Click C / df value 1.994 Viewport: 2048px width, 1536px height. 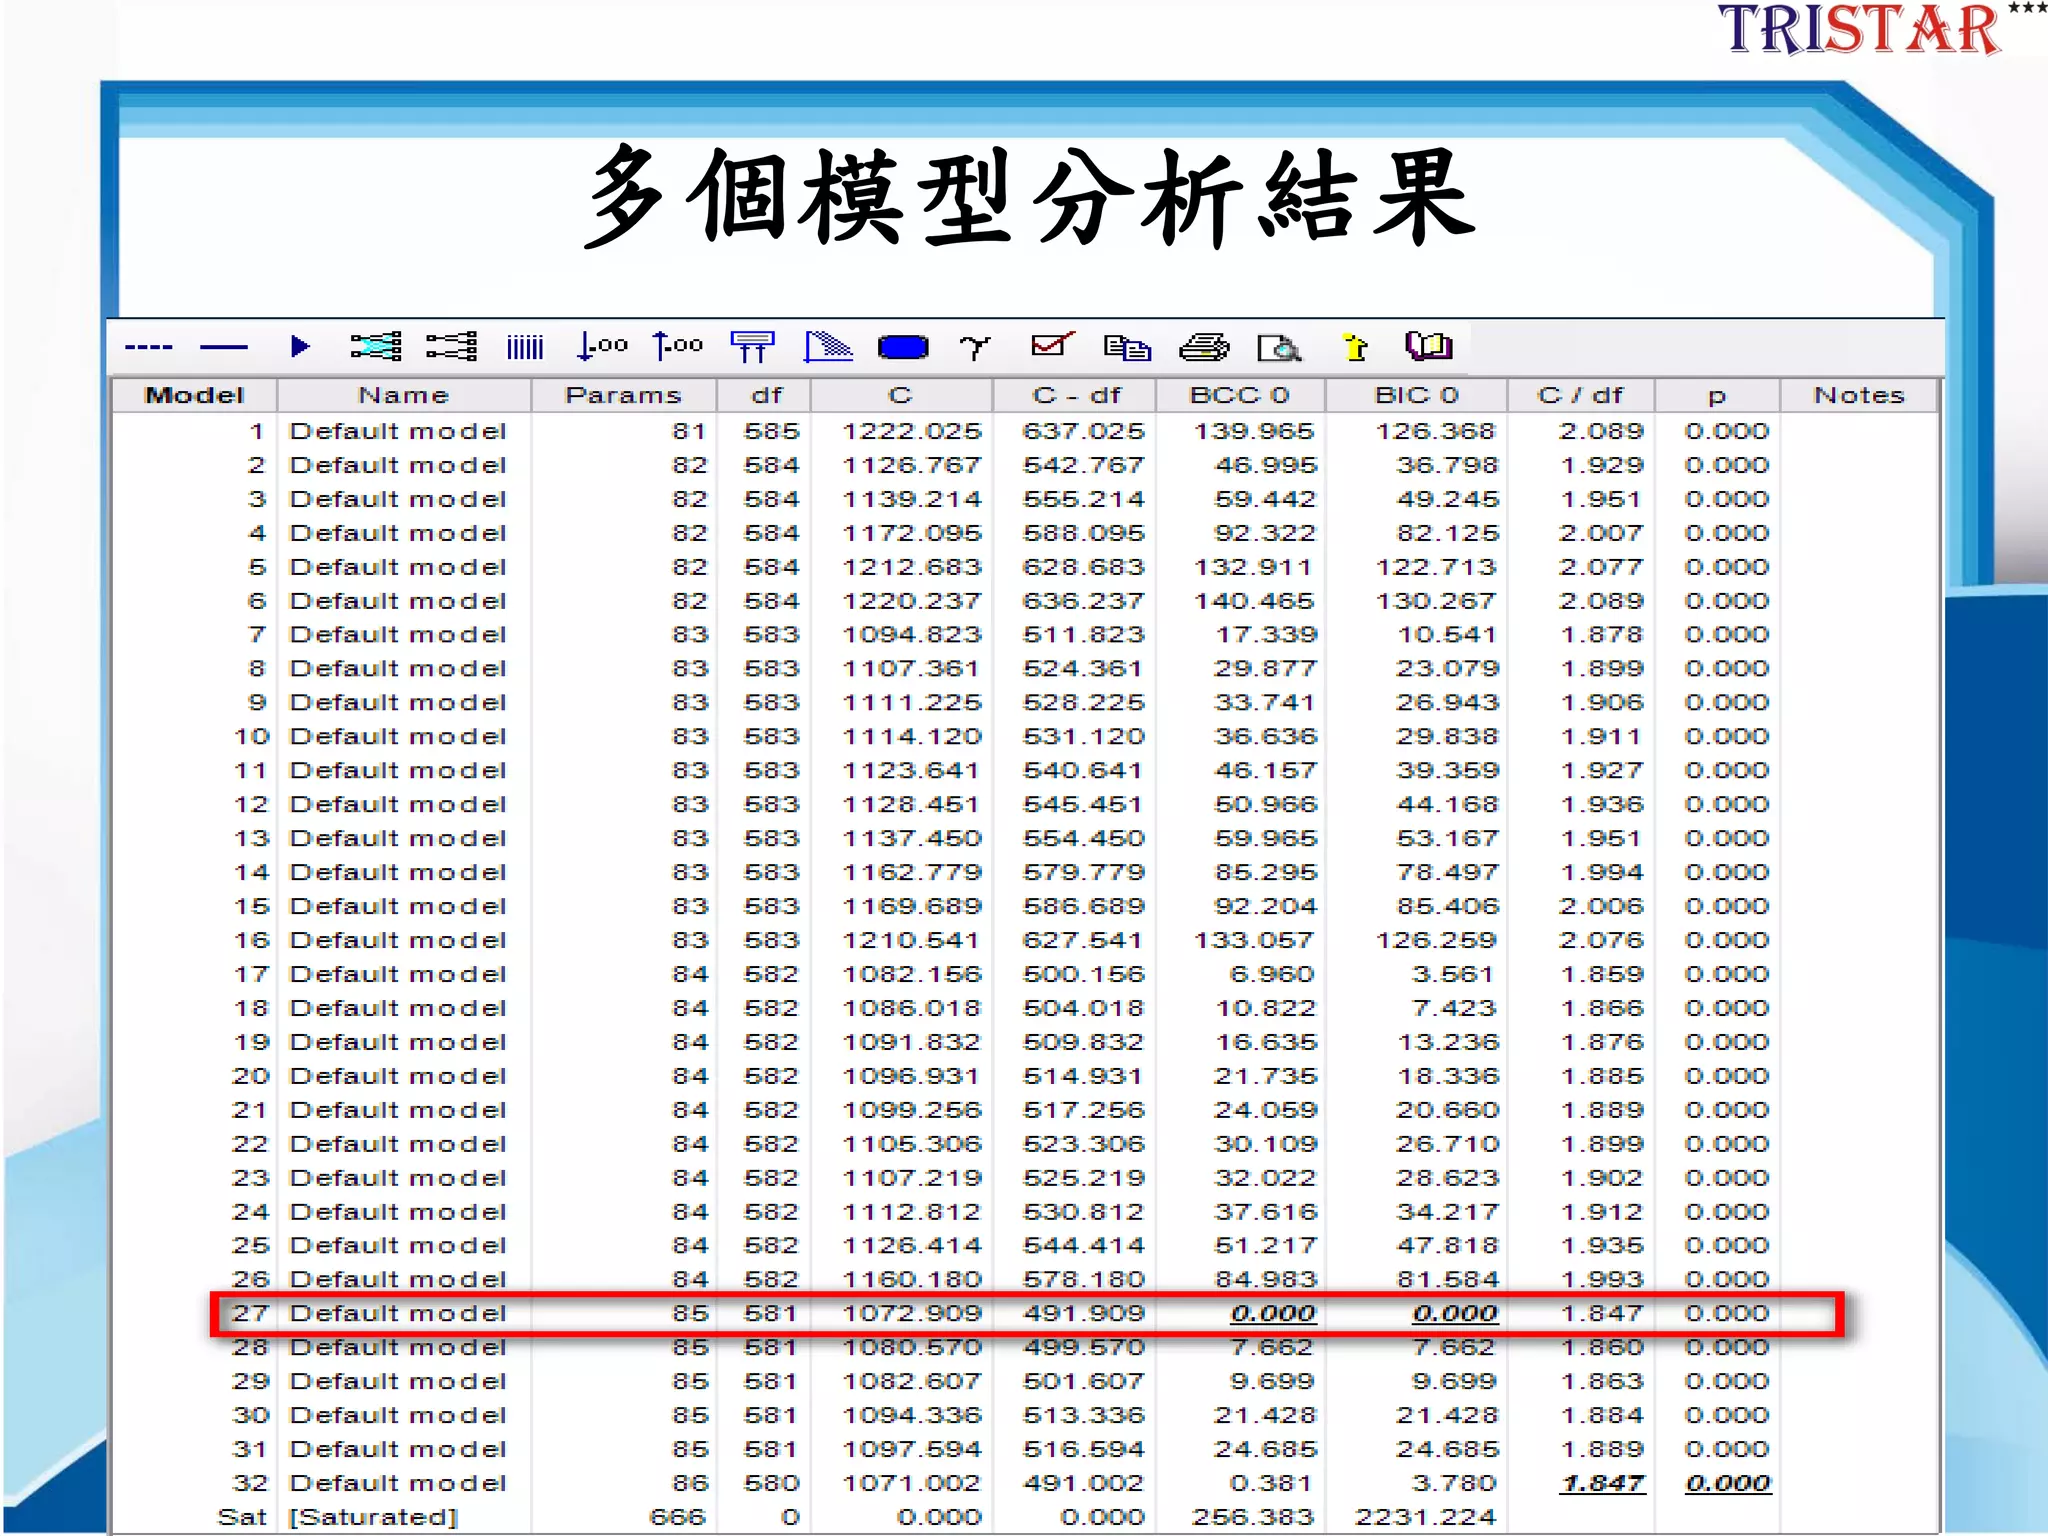tap(1602, 872)
